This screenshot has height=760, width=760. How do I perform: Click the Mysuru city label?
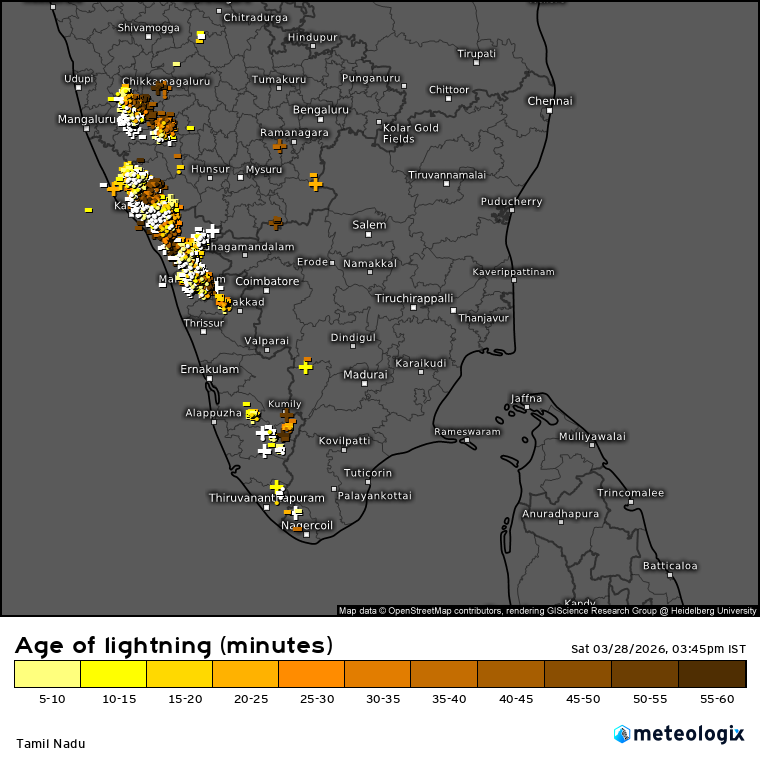pos(264,170)
